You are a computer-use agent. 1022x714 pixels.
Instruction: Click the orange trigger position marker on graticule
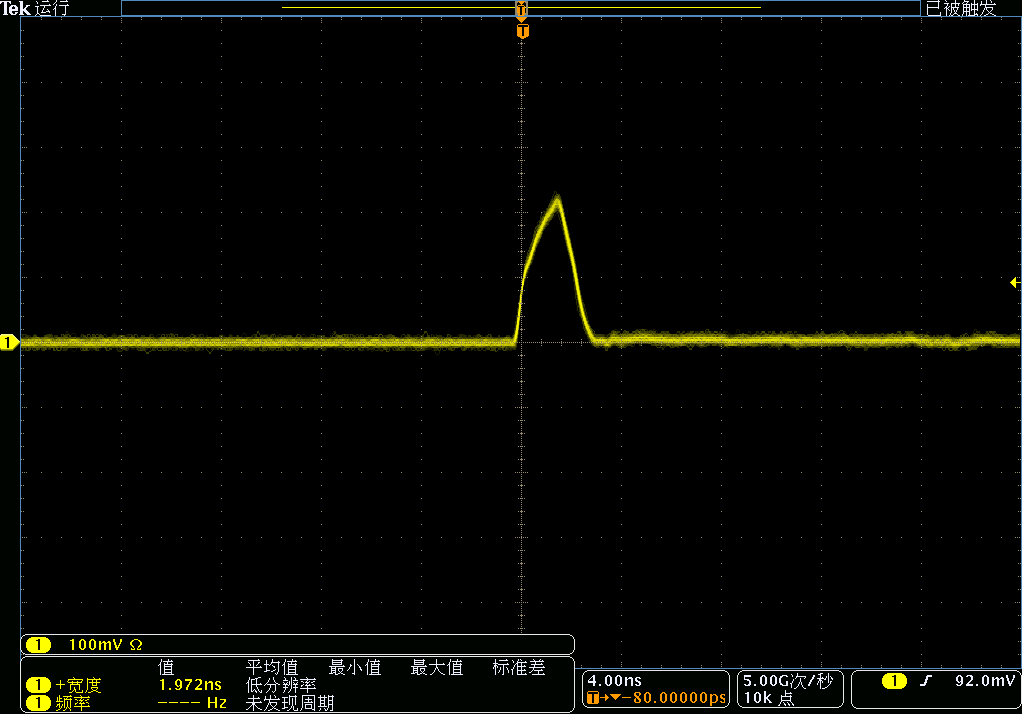pos(522,32)
